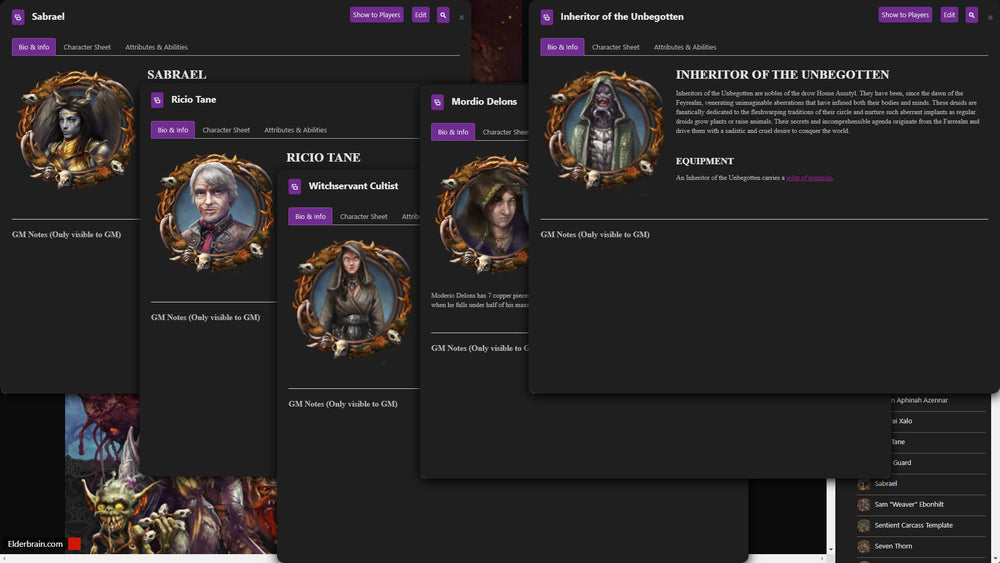The width and height of the screenshot is (1000, 563).
Task: Click the link icon beside Ricio Tane title
Action: 158,100
